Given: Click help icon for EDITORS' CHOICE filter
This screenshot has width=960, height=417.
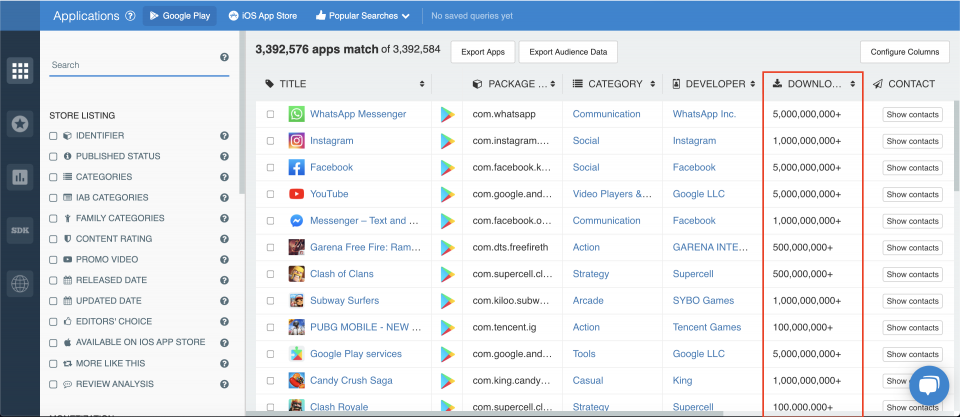Looking at the screenshot, I should click(225, 321).
